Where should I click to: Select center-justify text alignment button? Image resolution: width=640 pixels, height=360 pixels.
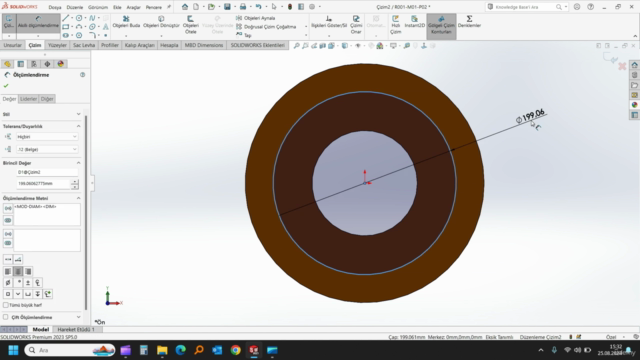coord(18,271)
